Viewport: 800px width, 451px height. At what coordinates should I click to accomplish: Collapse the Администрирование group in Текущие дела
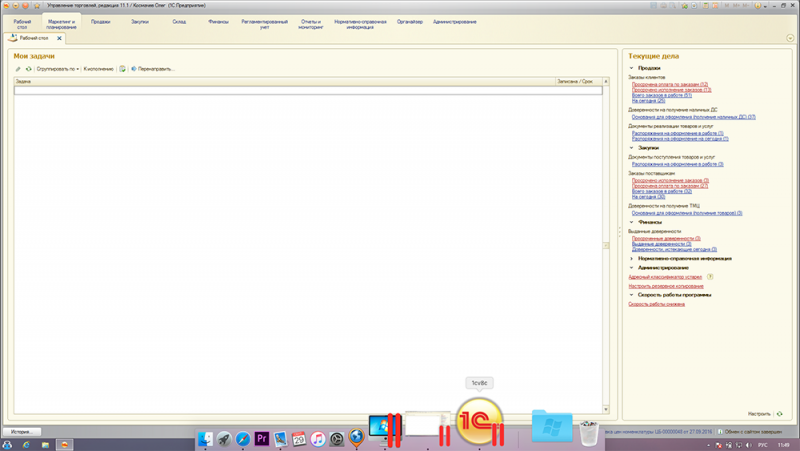[x=631, y=268]
